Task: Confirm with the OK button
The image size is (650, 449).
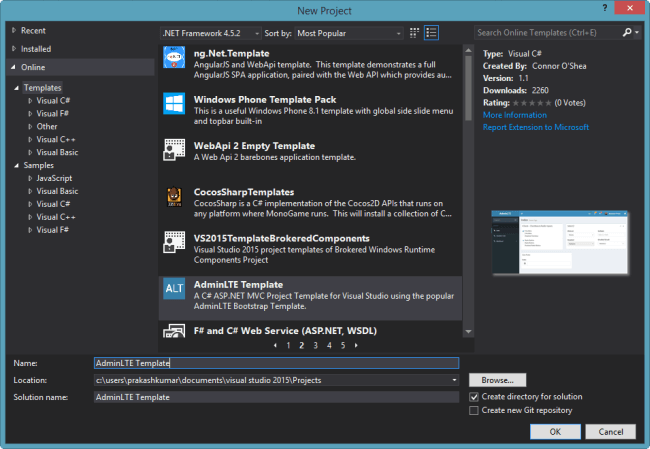Action: pyautogui.click(x=555, y=432)
